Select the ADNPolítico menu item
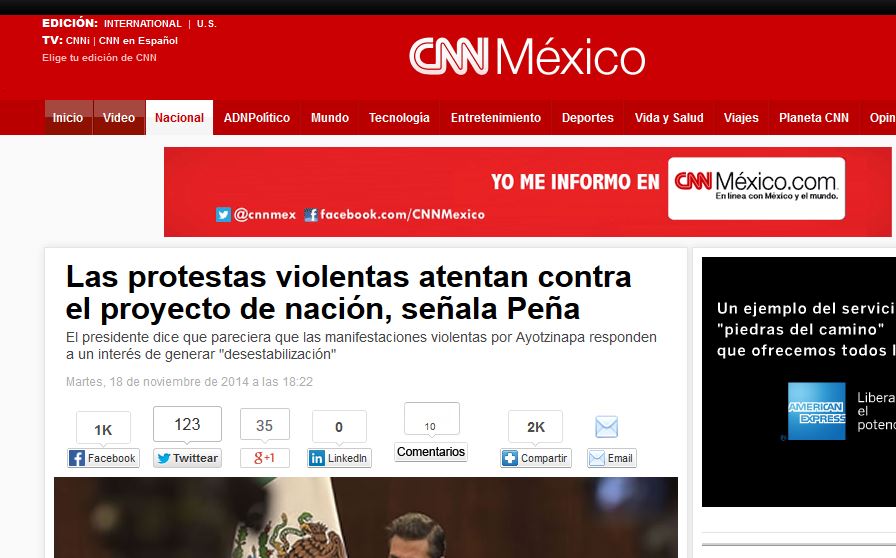 (x=257, y=118)
